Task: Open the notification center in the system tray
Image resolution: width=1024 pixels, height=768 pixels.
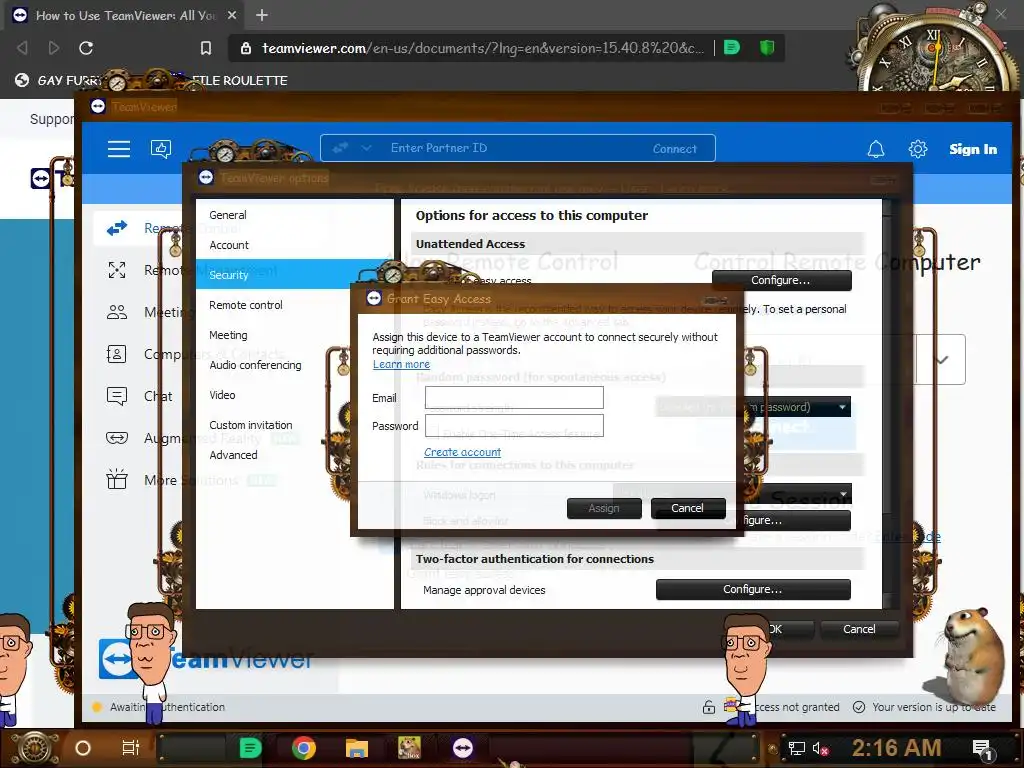Action: coord(983,749)
